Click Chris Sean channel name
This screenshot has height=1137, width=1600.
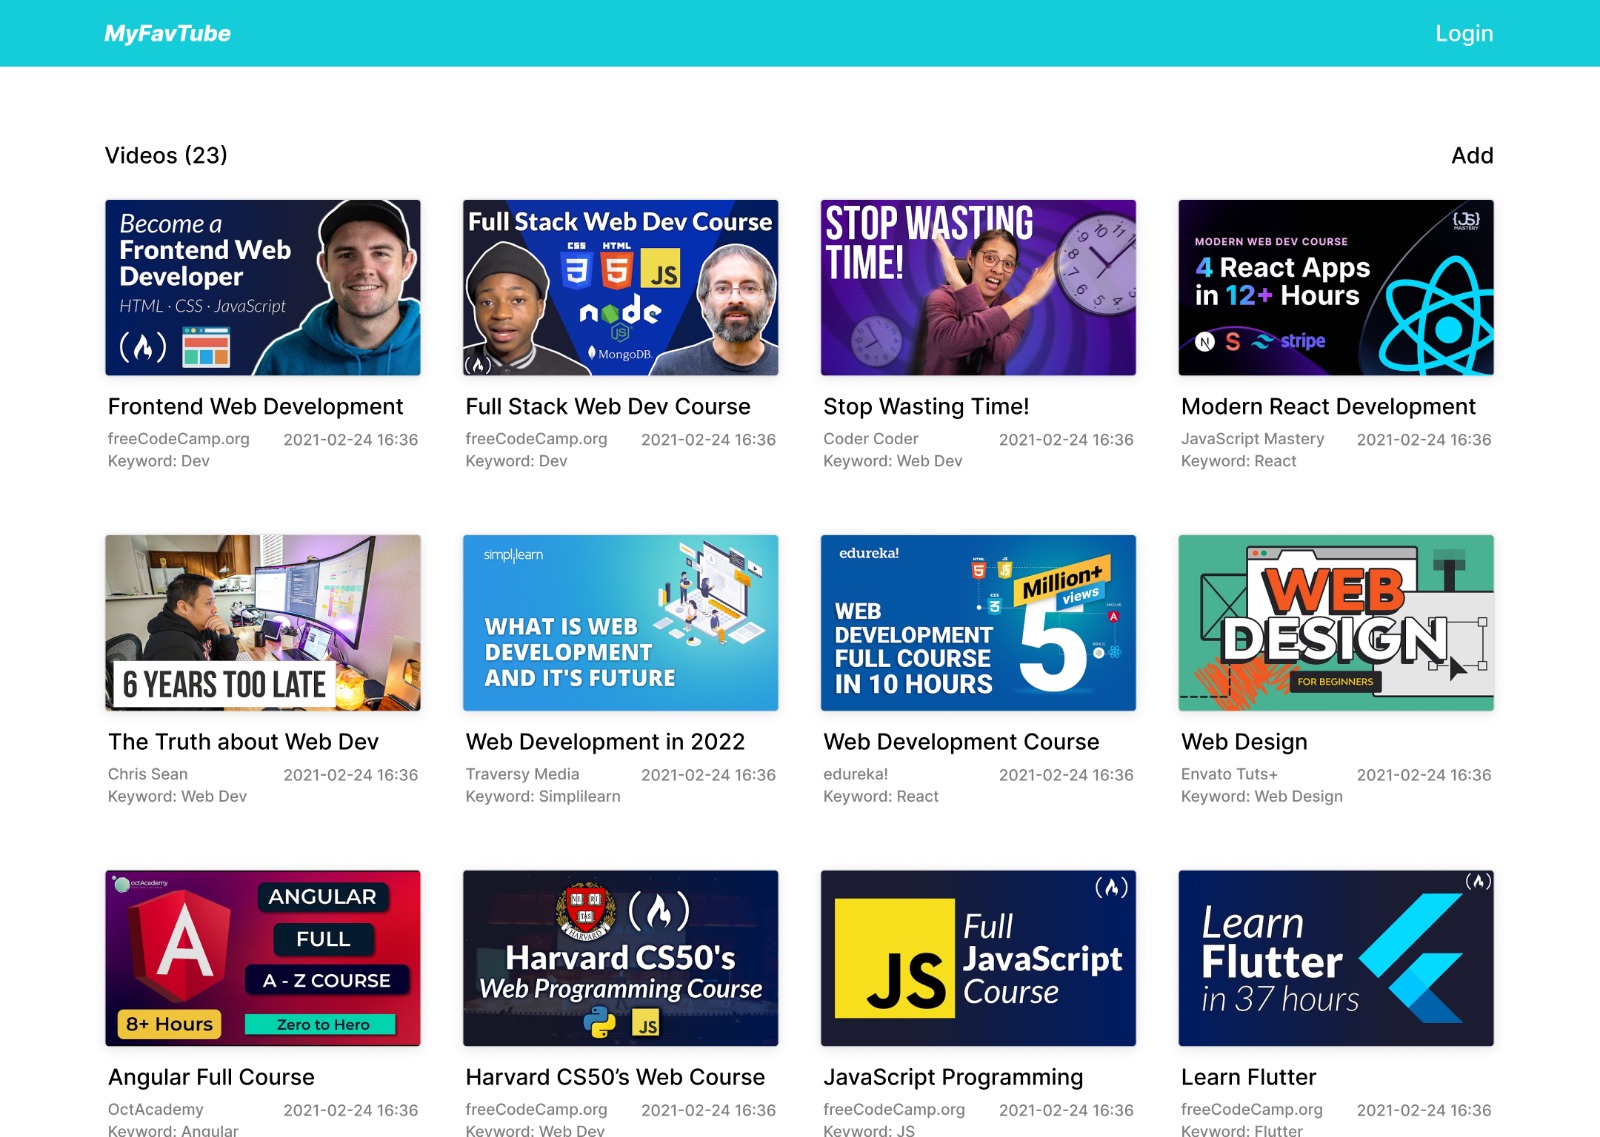pyautogui.click(x=147, y=774)
